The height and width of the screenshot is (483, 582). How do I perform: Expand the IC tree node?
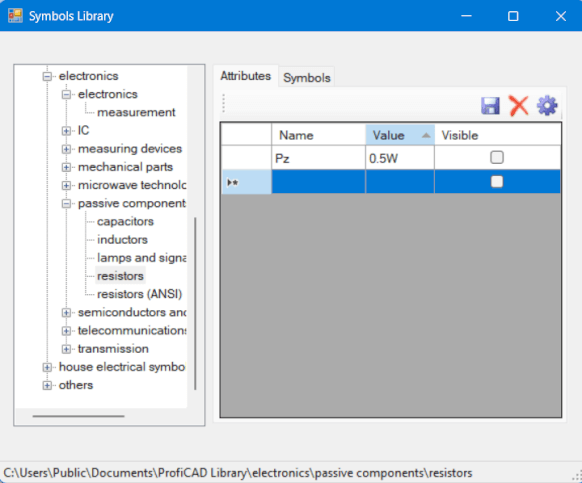(x=66, y=131)
